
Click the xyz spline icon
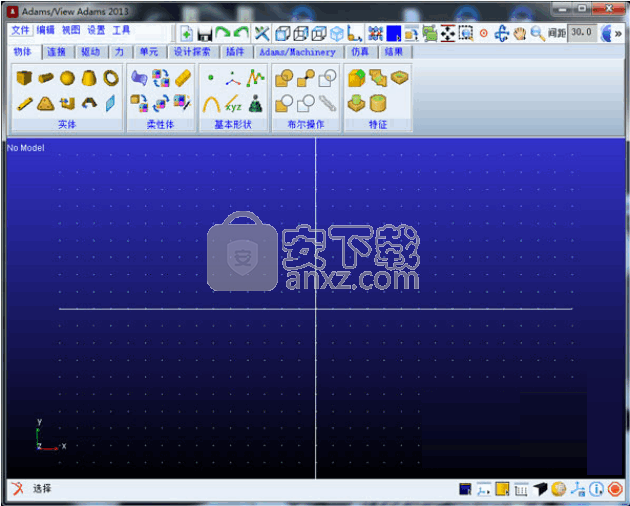[x=233, y=104]
